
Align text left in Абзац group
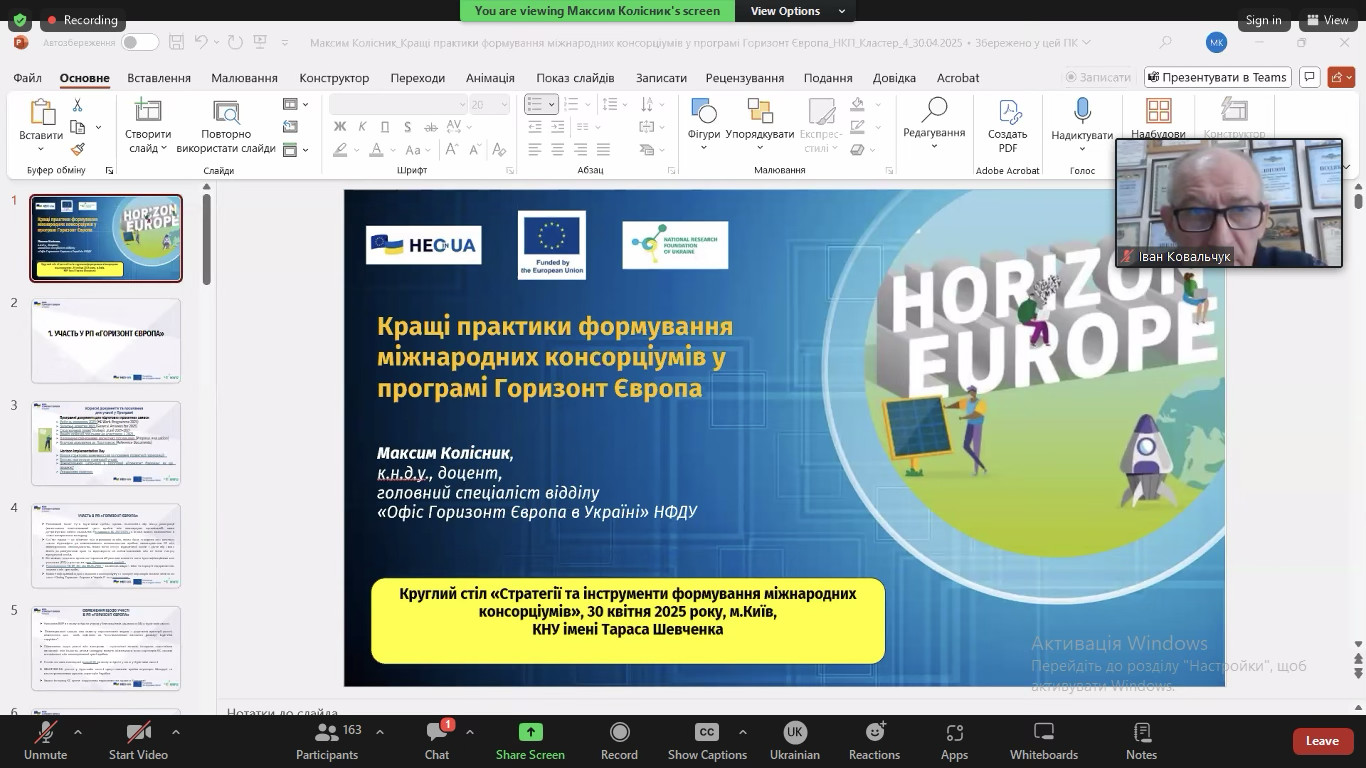534,150
